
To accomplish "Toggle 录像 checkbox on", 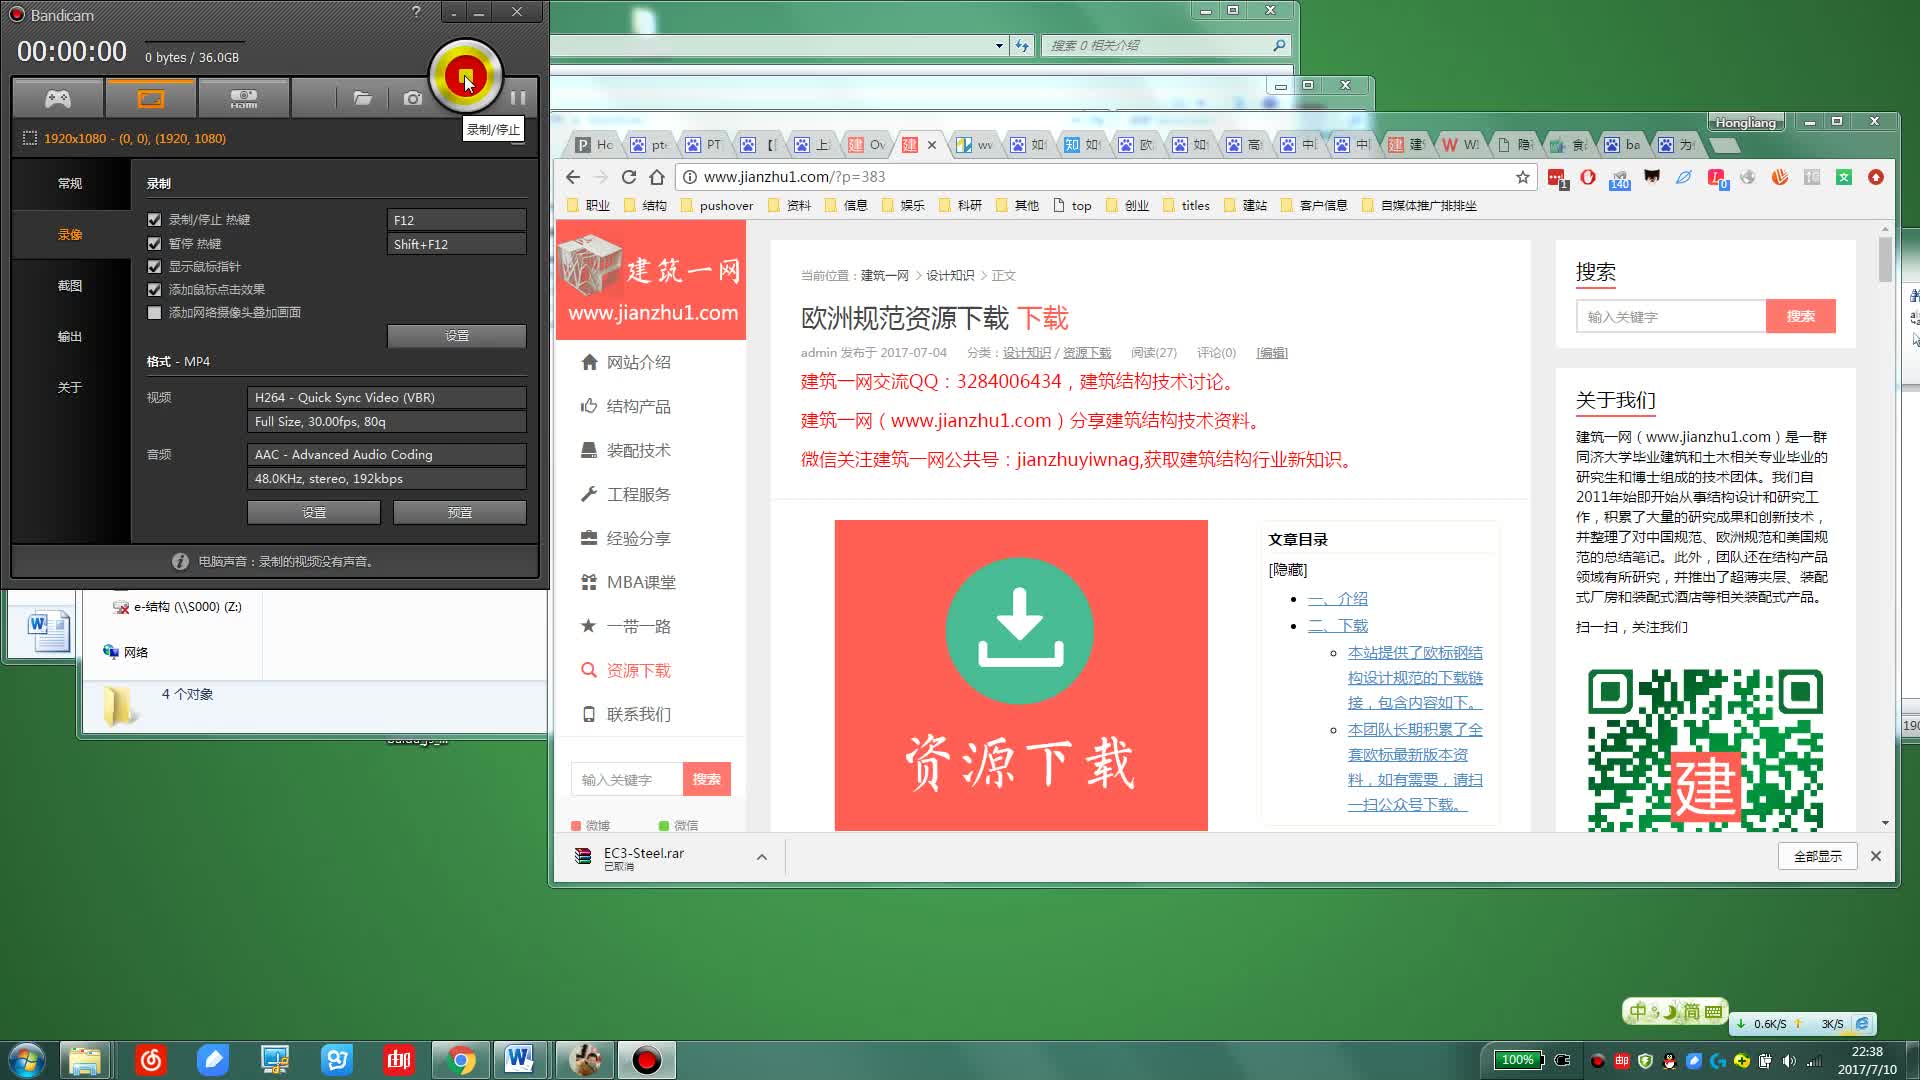I will [69, 233].
